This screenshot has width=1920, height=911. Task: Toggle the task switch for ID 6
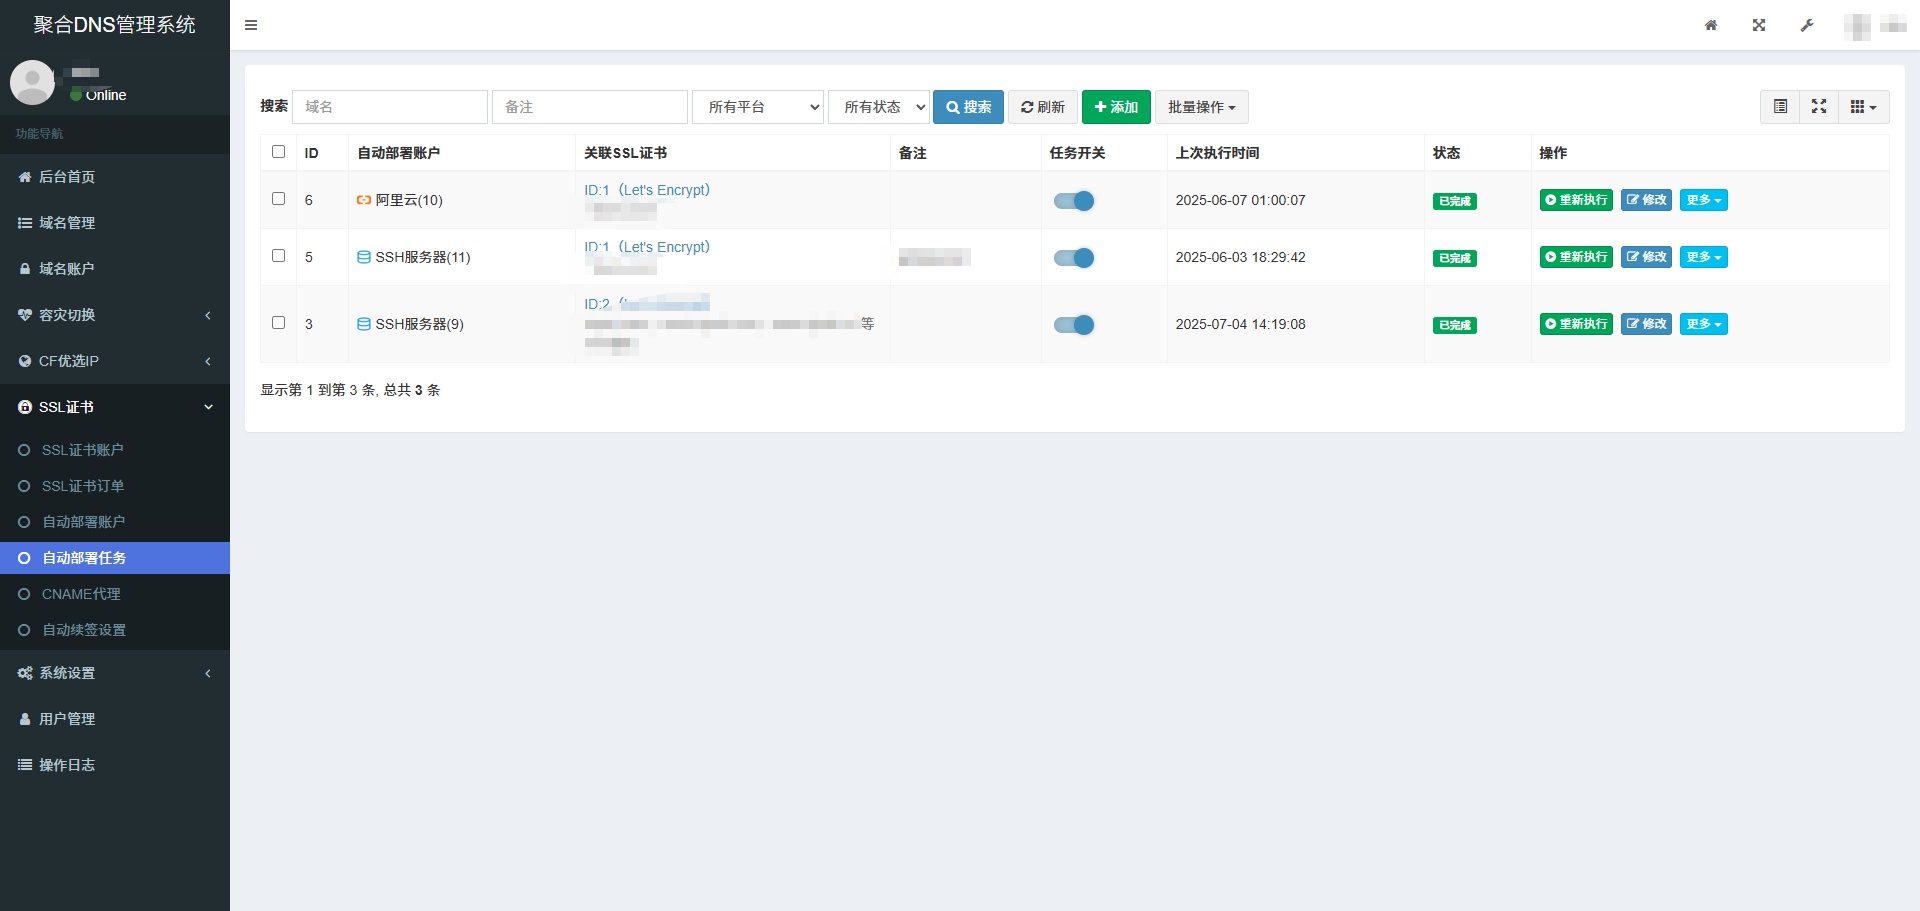click(1074, 201)
